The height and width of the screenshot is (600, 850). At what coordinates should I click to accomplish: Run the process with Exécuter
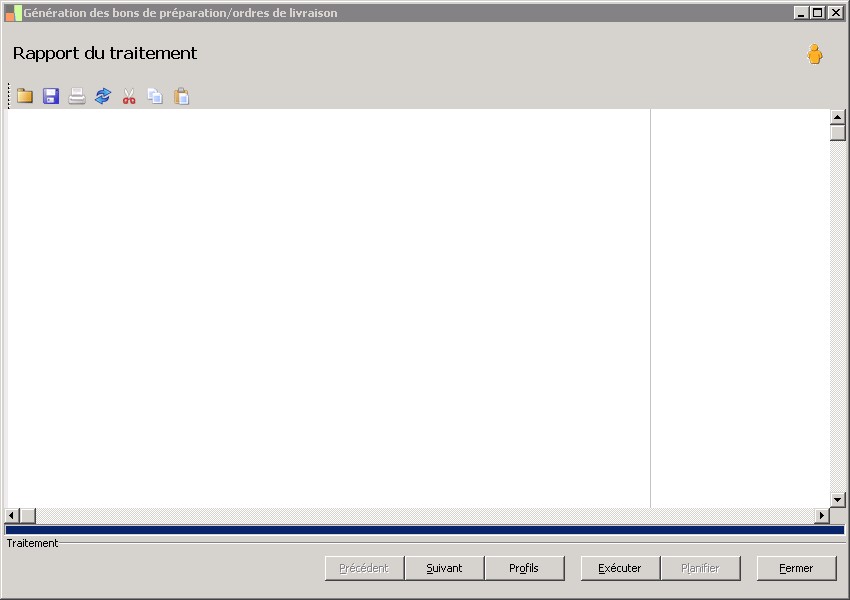tap(620, 568)
